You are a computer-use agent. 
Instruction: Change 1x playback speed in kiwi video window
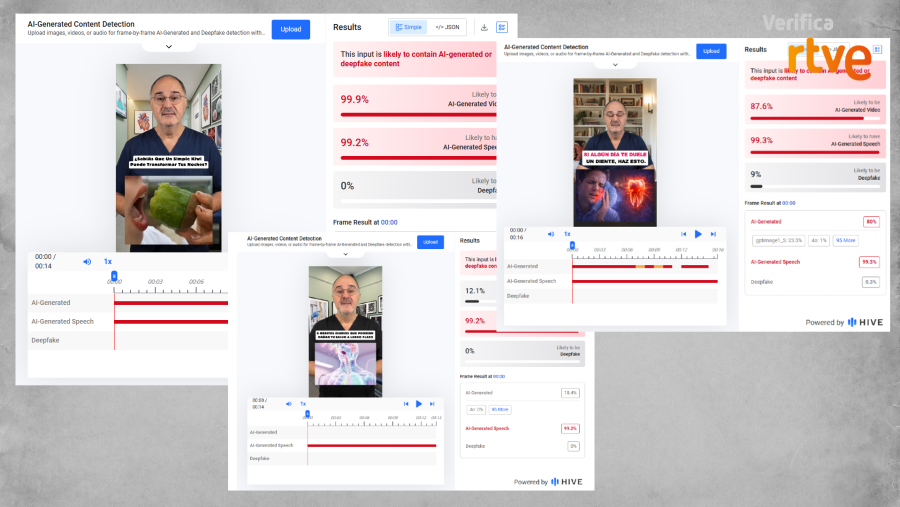pos(107,261)
